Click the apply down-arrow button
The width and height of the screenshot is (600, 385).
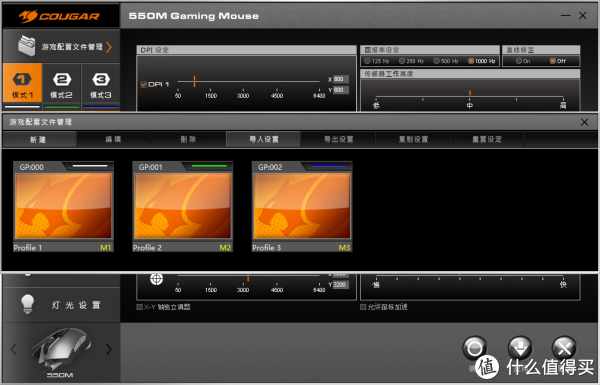pos(520,348)
